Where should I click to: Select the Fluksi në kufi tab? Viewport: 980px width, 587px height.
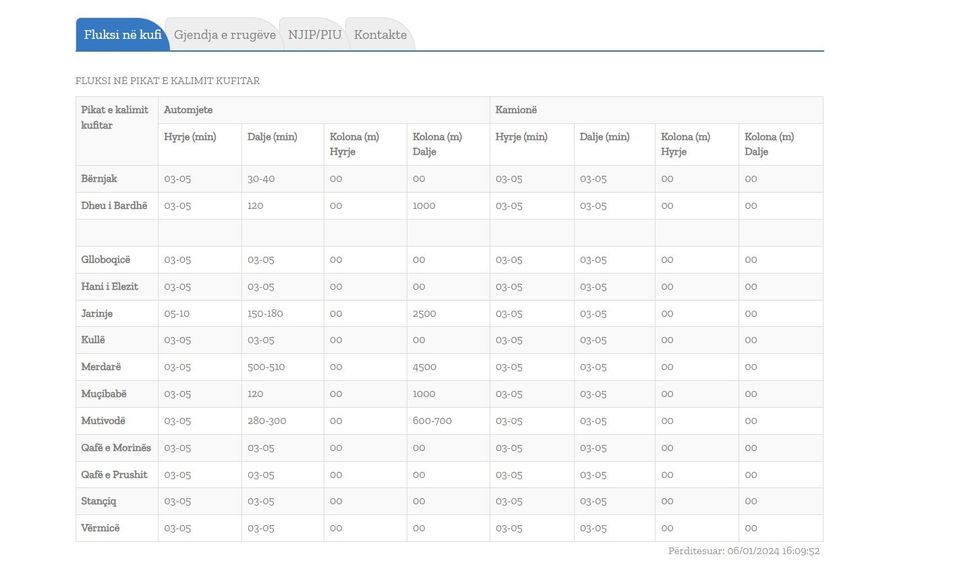[122, 35]
